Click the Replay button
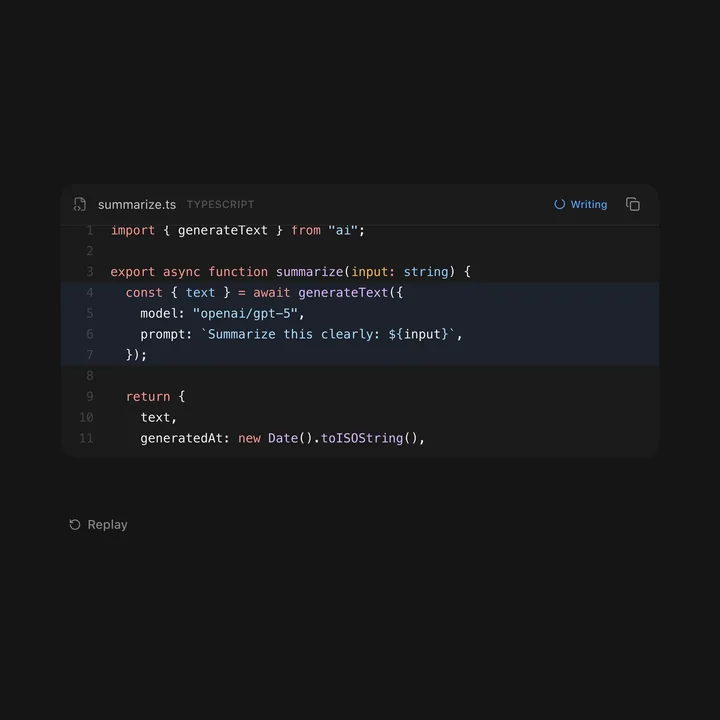The height and width of the screenshot is (720, 720). click(98, 524)
